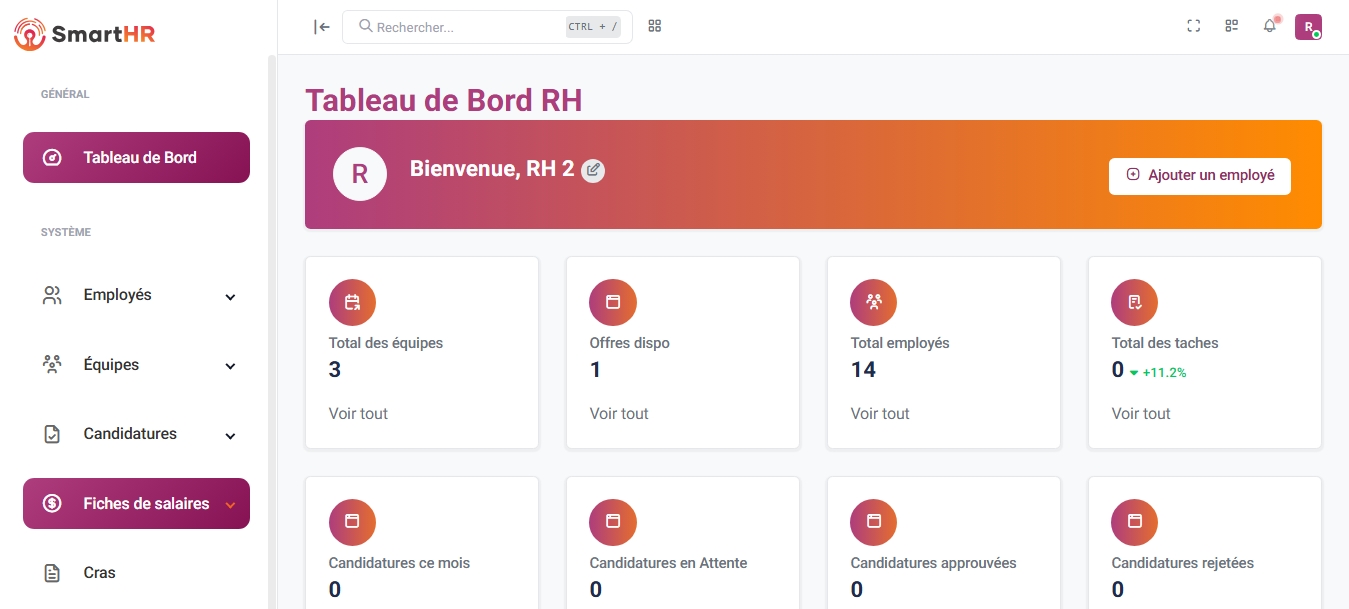The width and height of the screenshot is (1349, 609).
Task: Open the apps grid icon beside search
Action: (x=655, y=25)
